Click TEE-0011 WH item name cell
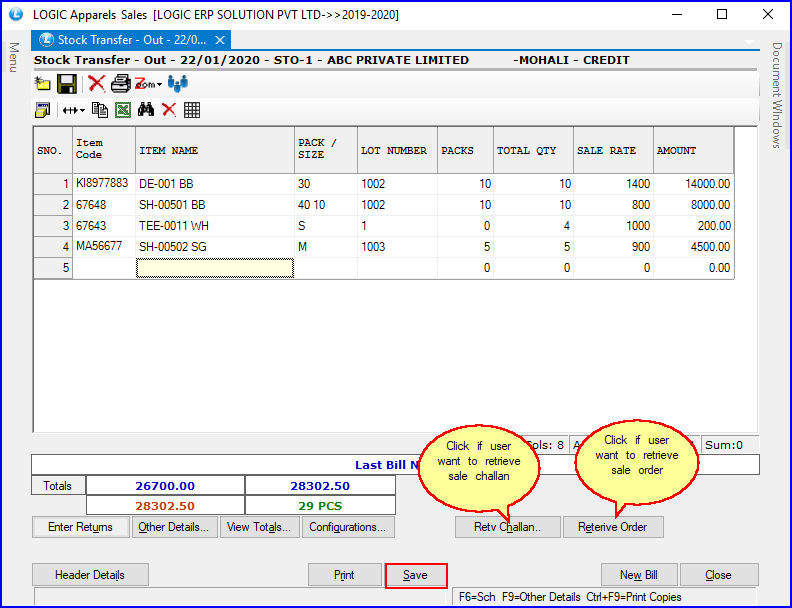The width and height of the screenshot is (792, 608). click(215, 226)
